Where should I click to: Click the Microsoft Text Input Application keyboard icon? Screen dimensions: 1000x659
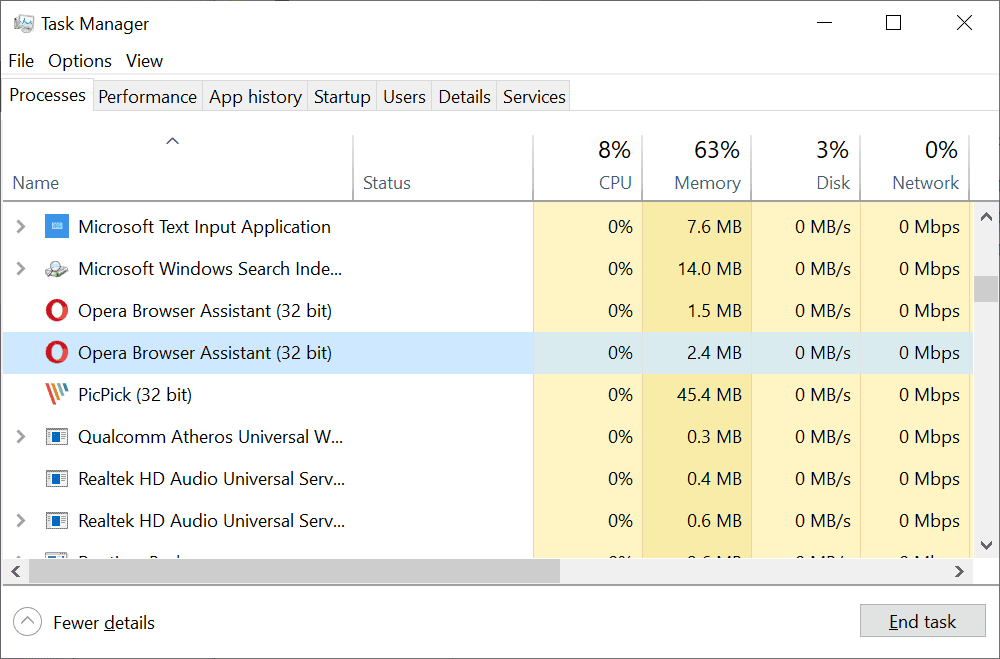point(57,227)
